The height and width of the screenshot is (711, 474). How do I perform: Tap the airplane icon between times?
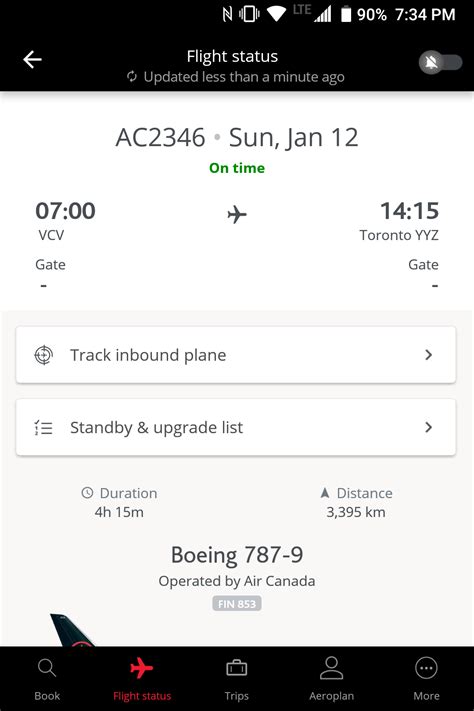tap(237, 214)
